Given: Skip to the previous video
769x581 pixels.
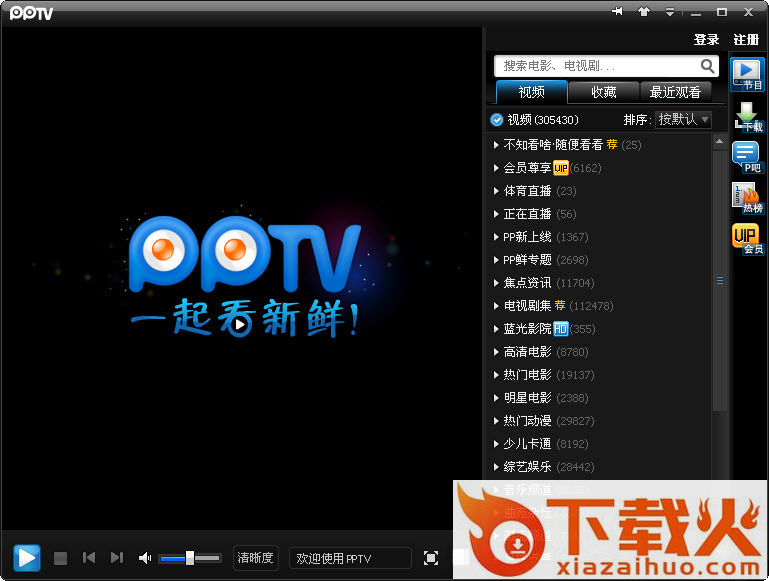Looking at the screenshot, I should [89, 558].
